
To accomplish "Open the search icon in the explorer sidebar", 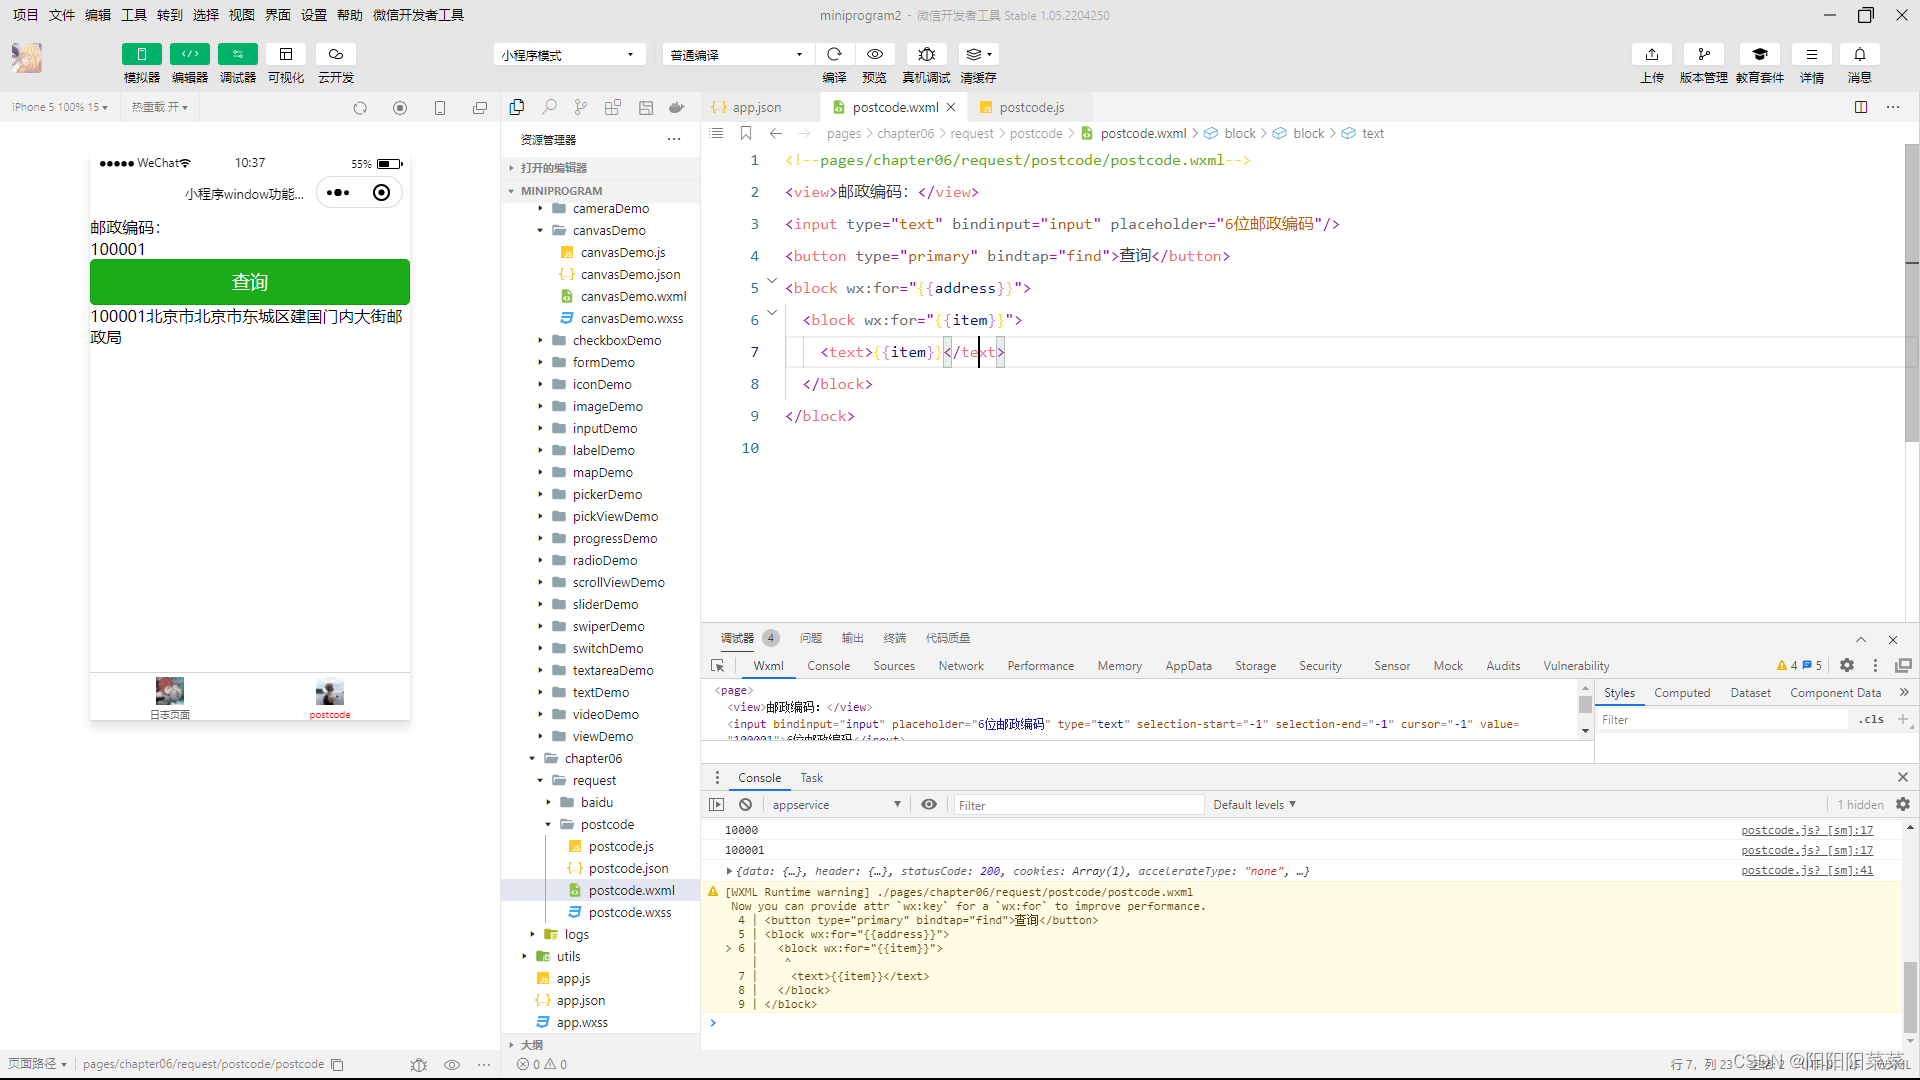I will [549, 107].
